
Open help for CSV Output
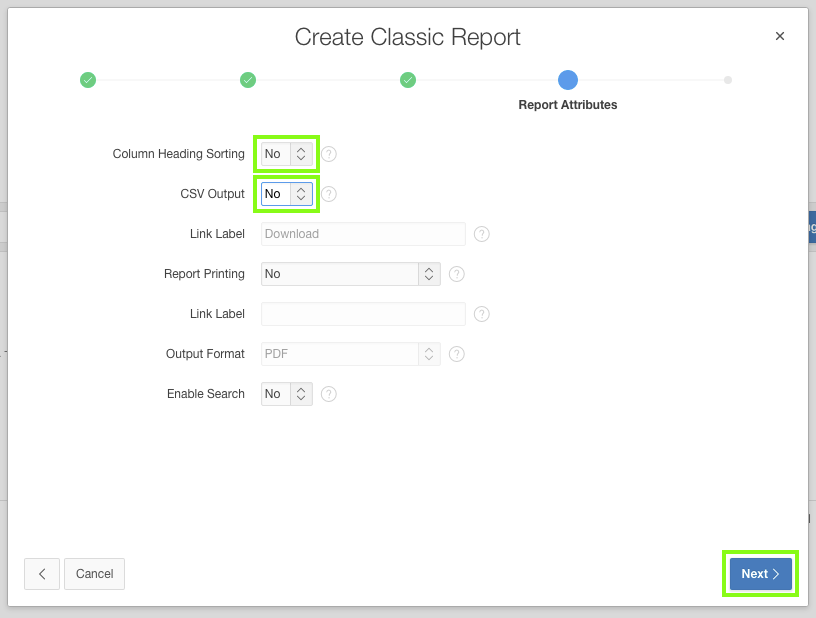(328, 194)
